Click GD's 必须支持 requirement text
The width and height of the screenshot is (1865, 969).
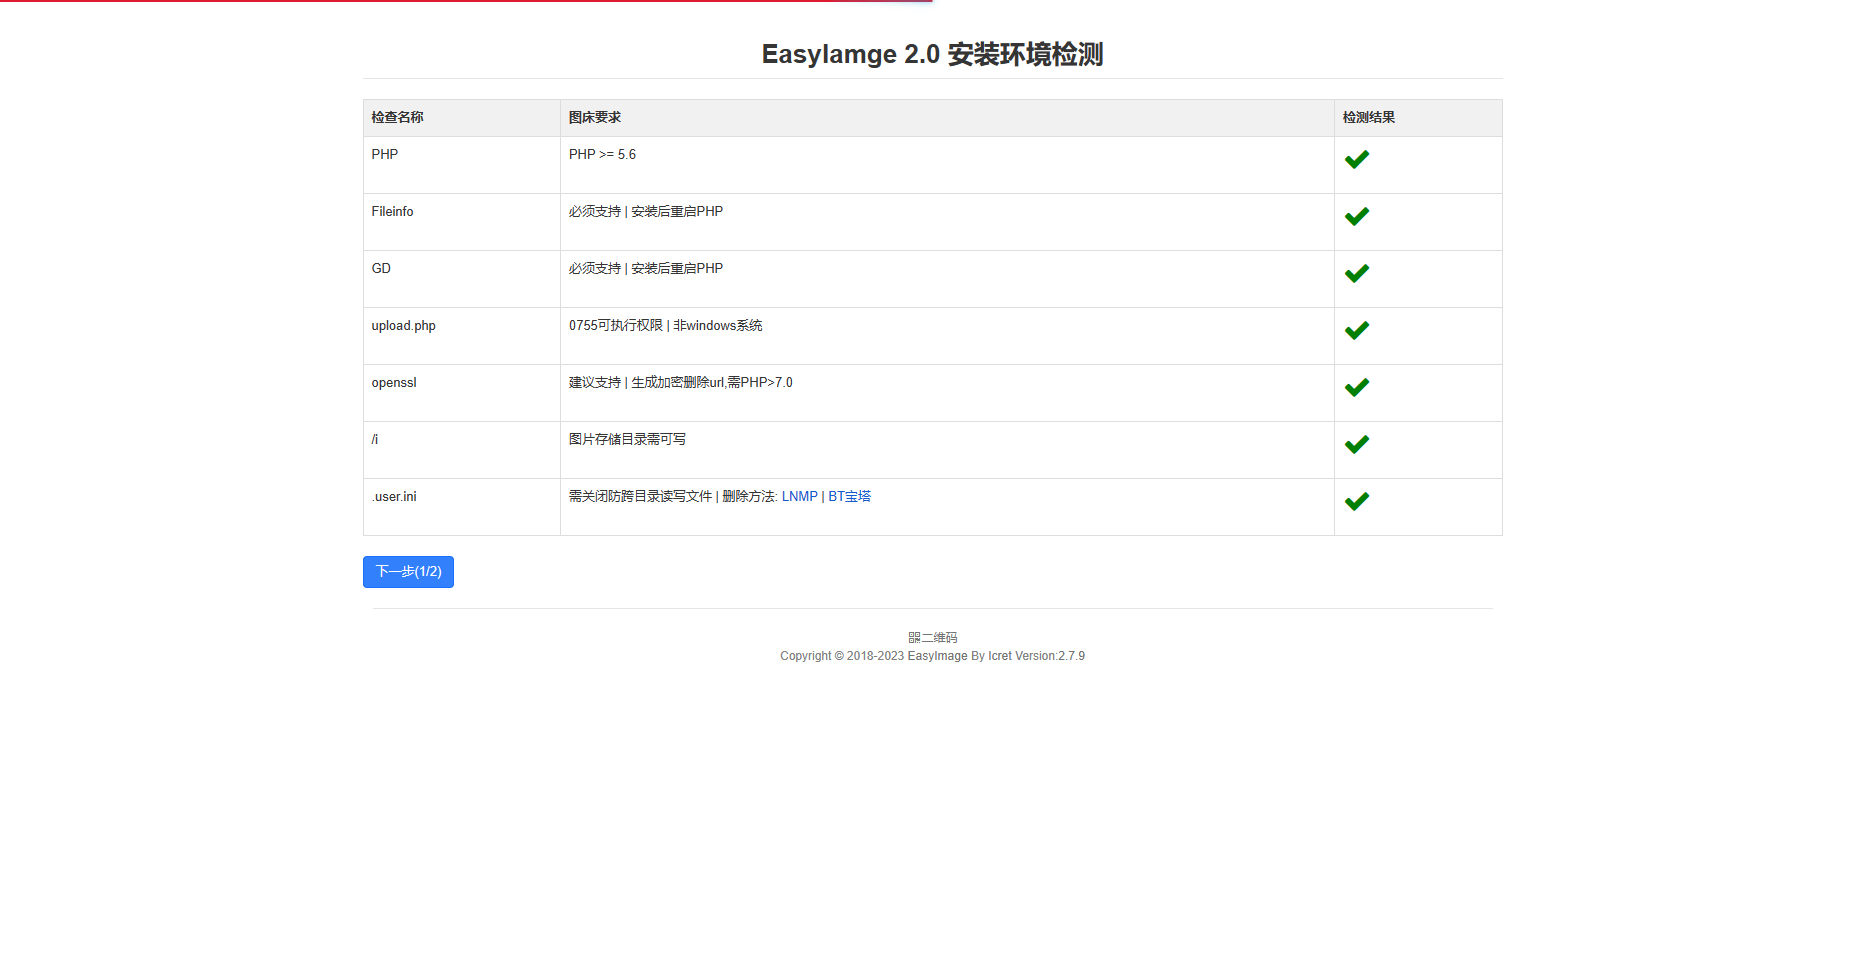tap(646, 269)
